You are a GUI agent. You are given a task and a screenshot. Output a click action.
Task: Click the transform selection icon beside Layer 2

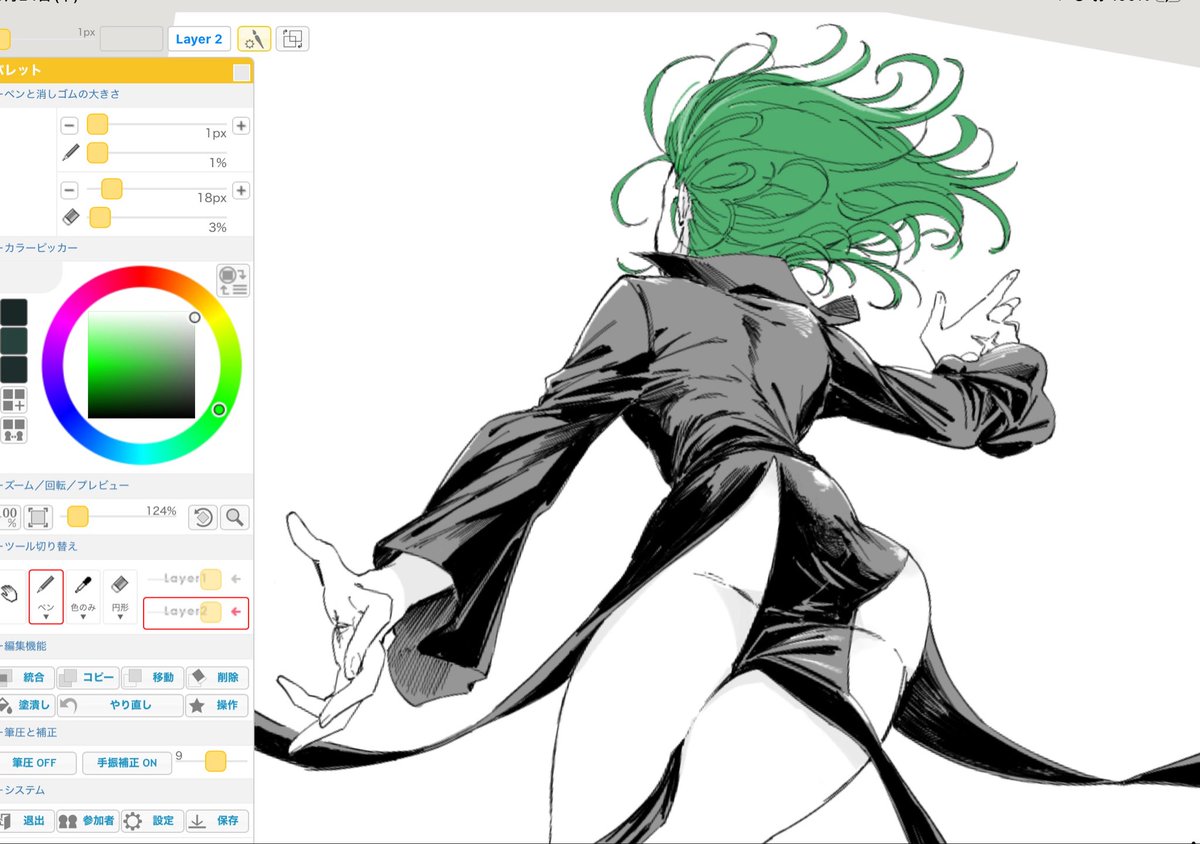(292, 39)
